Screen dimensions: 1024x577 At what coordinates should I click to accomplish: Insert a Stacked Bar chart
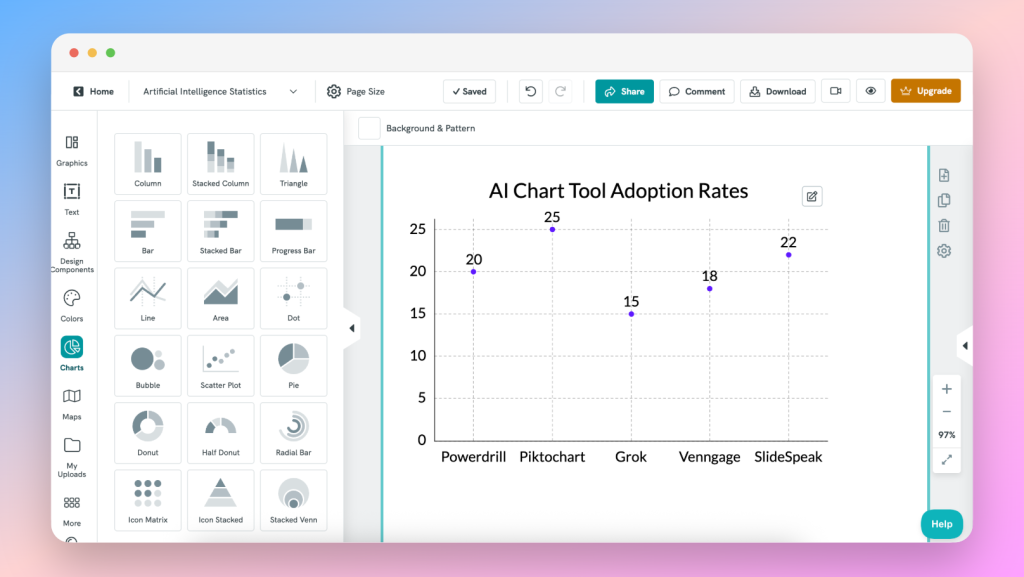221,231
